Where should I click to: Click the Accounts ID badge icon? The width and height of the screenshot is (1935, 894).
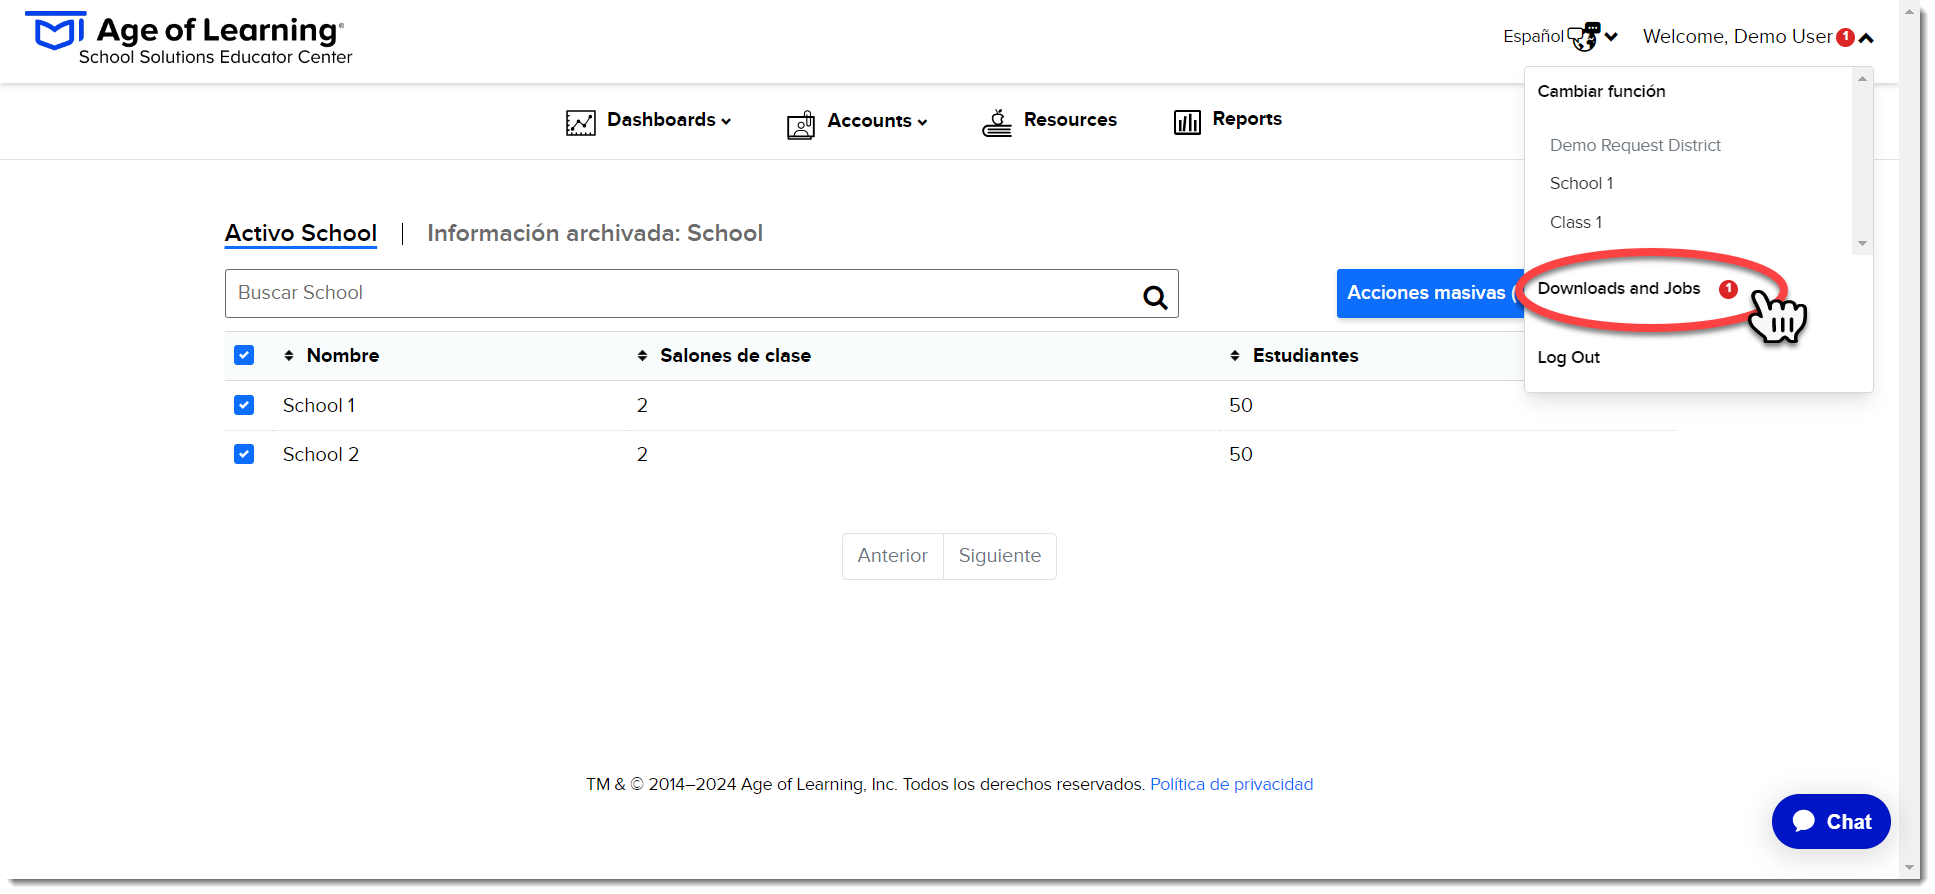(x=801, y=124)
